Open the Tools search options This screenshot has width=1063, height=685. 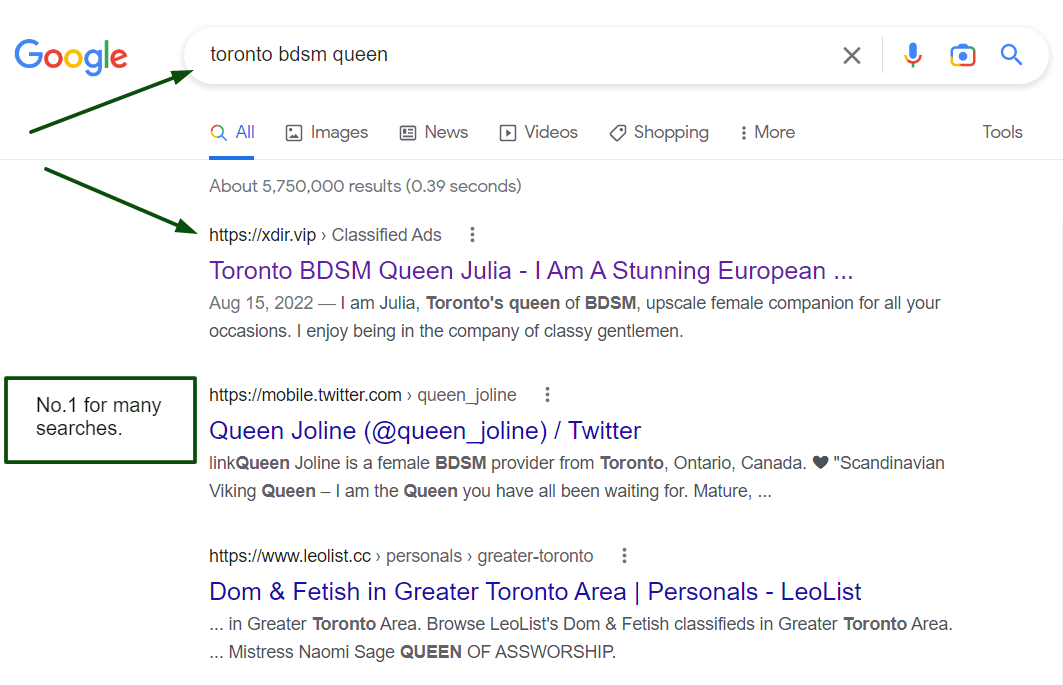pyautogui.click(x=1002, y=132)
